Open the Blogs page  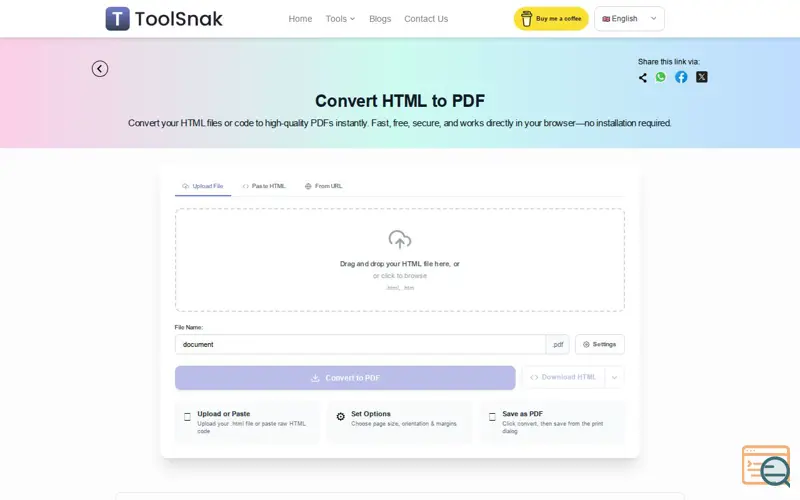[380, 19]
